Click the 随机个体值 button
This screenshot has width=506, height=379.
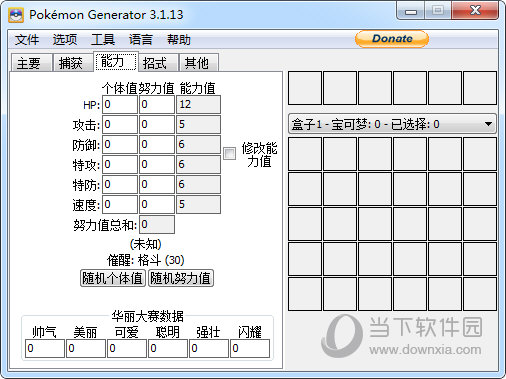tap(113, 278)
